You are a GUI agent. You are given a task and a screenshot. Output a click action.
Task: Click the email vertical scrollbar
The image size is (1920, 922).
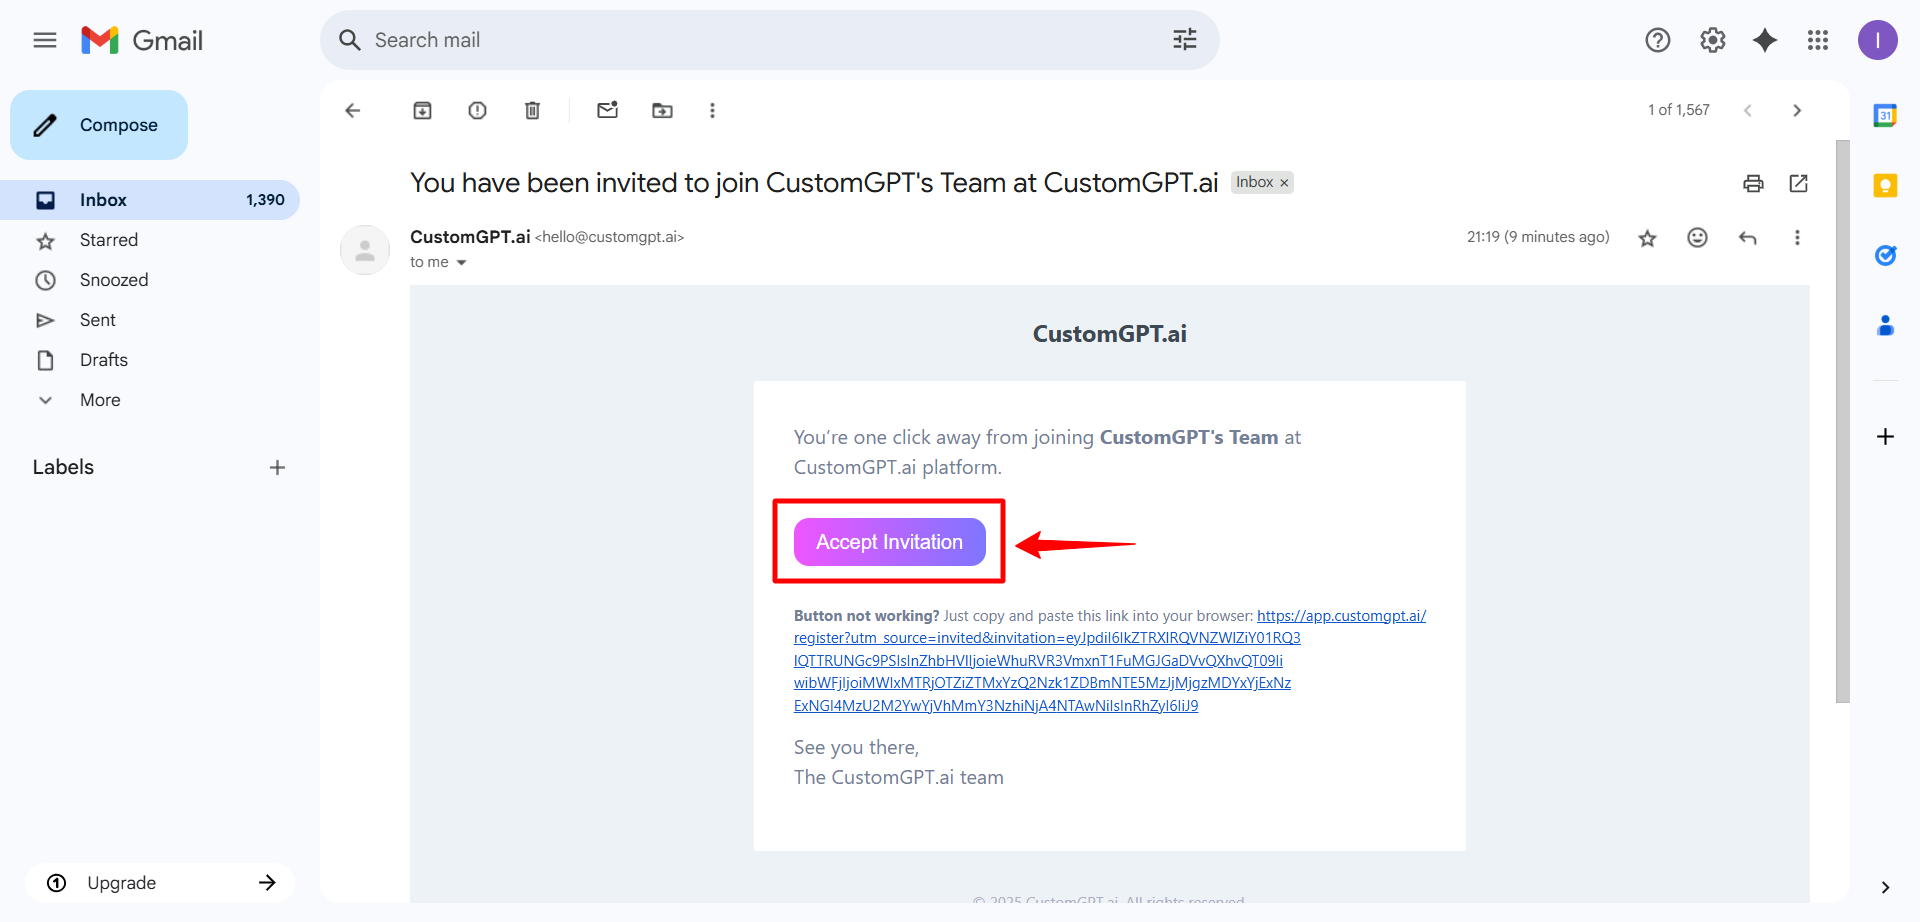[1843, 421]
